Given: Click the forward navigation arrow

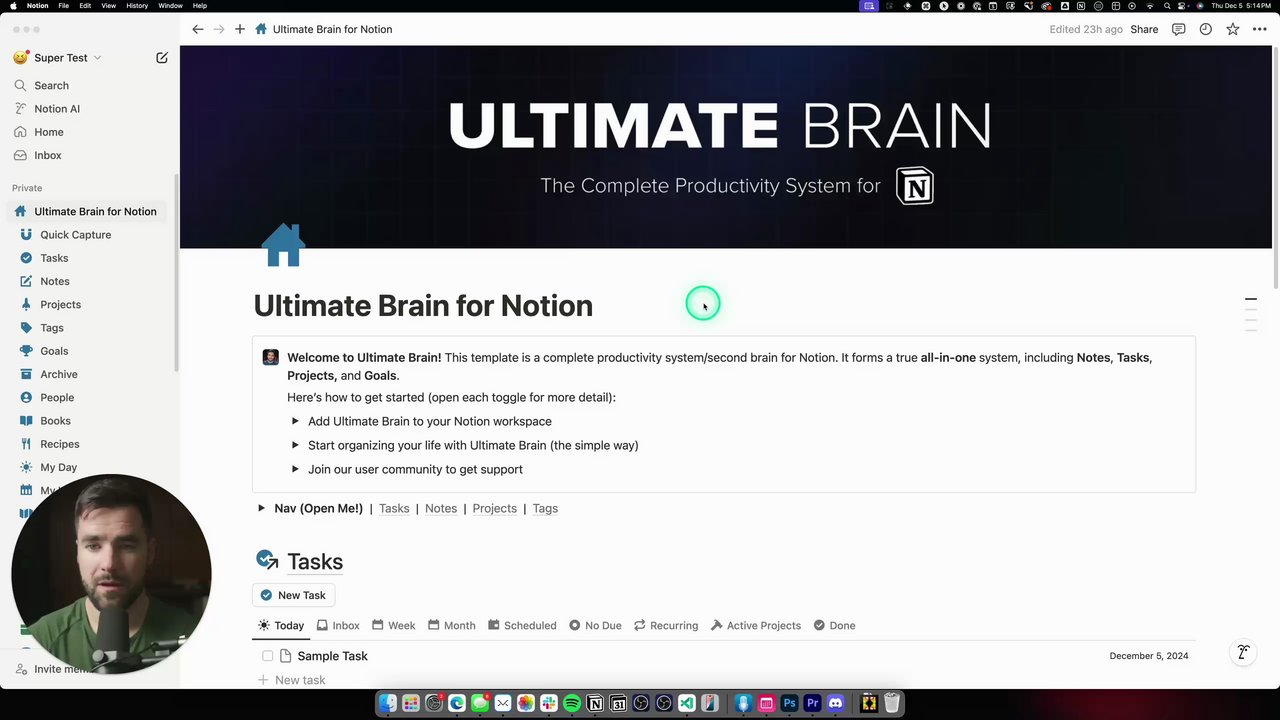Looking at the screenshot, I should click(219, 29).
